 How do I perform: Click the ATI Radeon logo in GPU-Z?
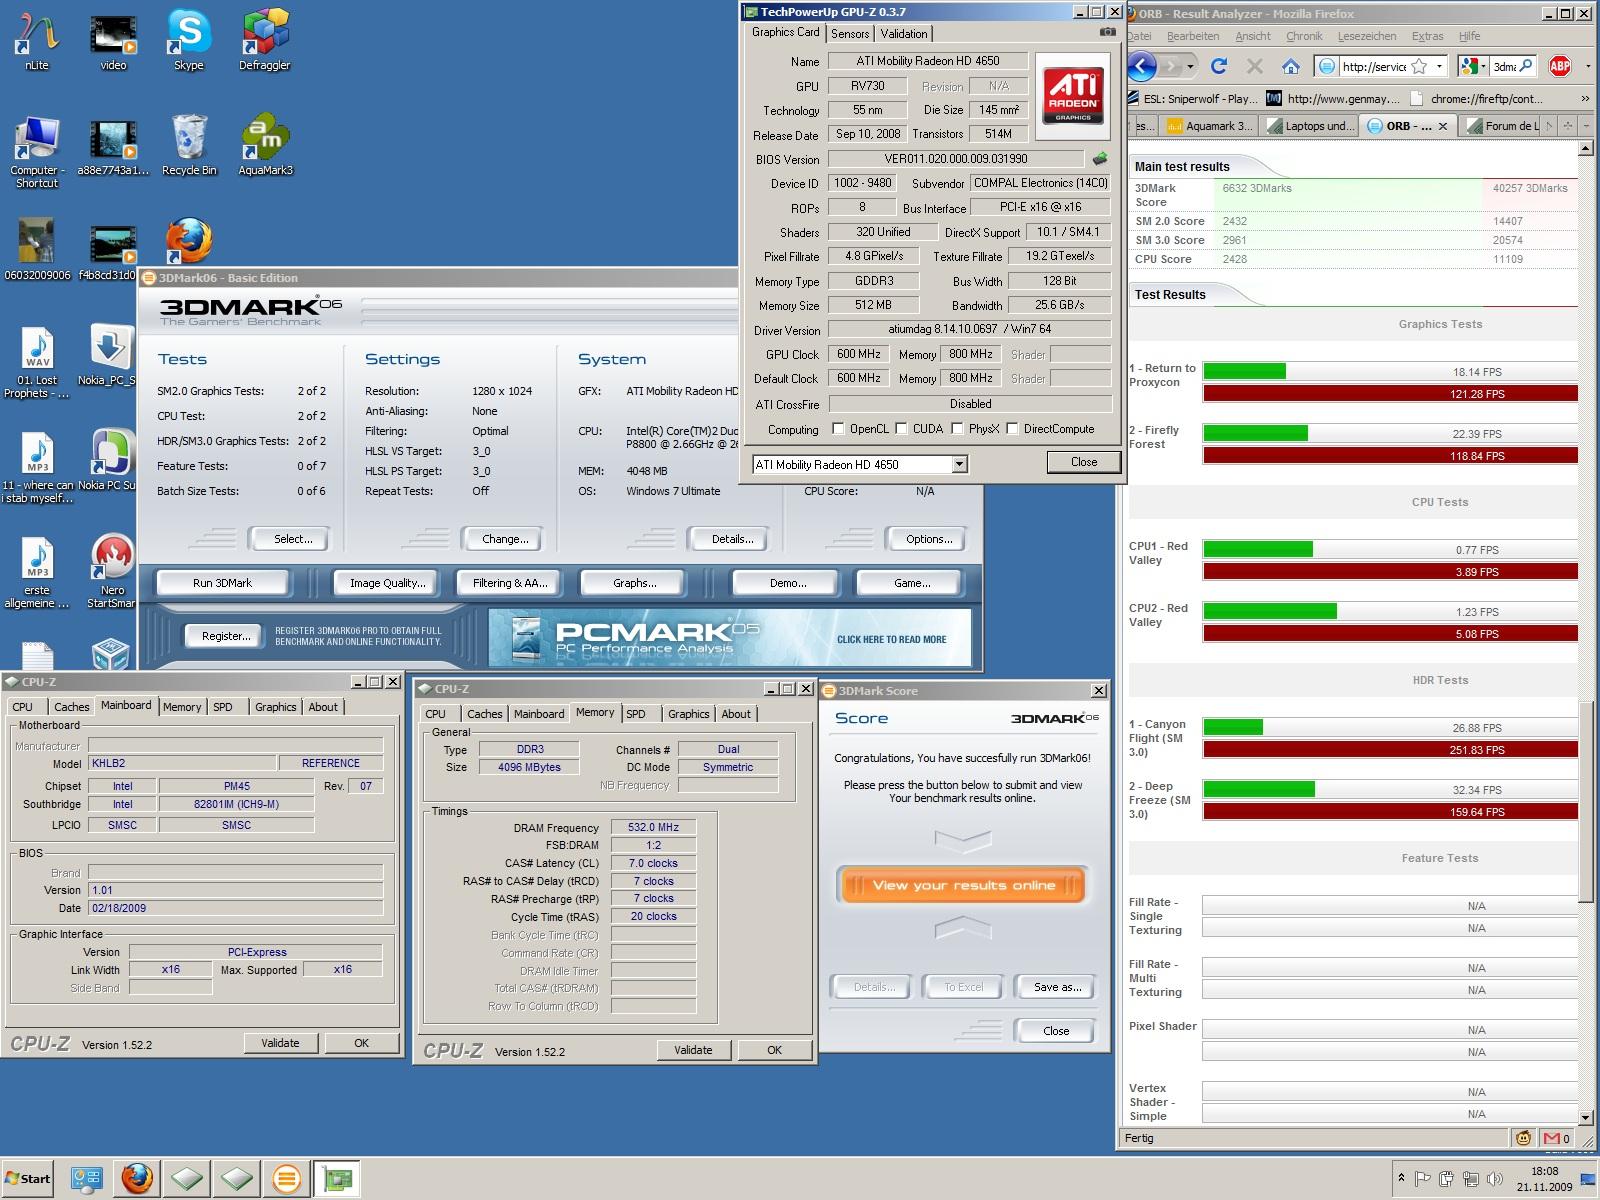click(1073, 96)
